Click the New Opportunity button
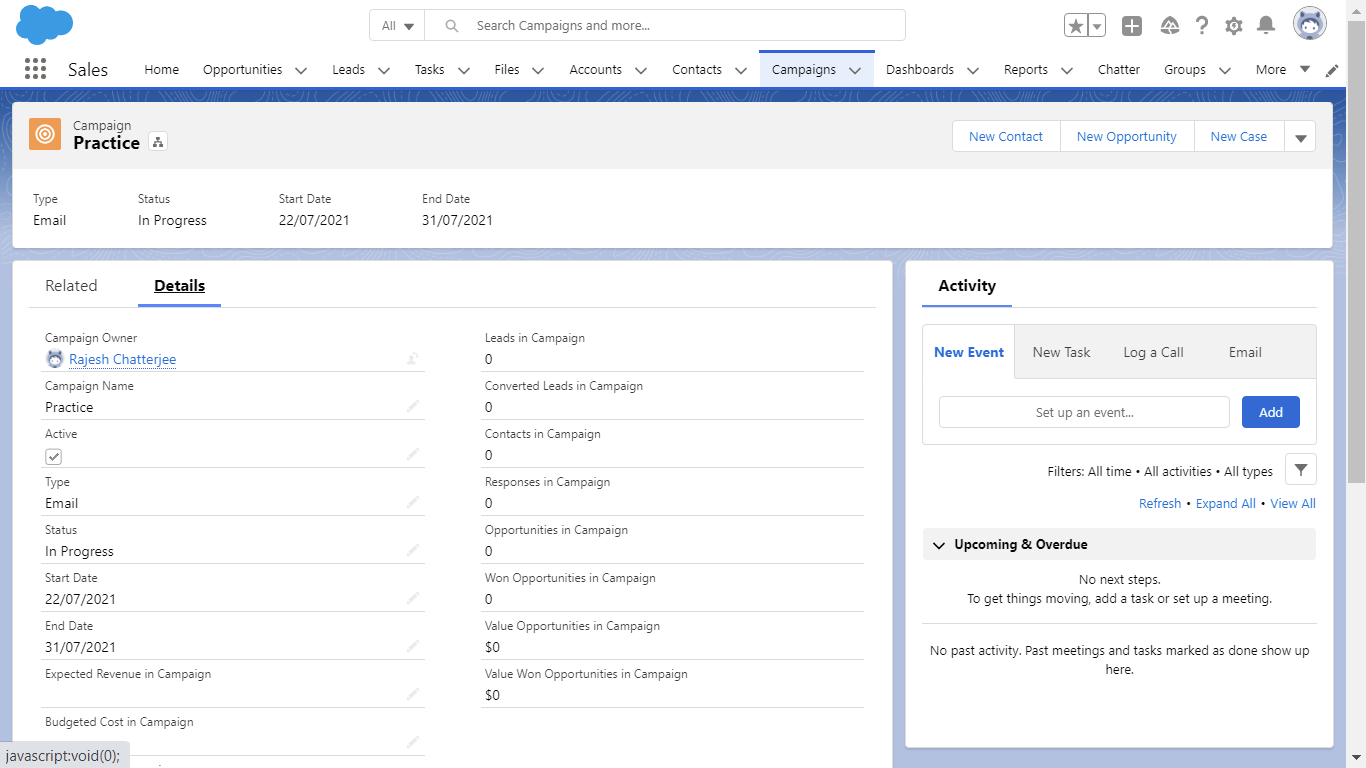This screenshot has height=768, width=1366. 1126,137
